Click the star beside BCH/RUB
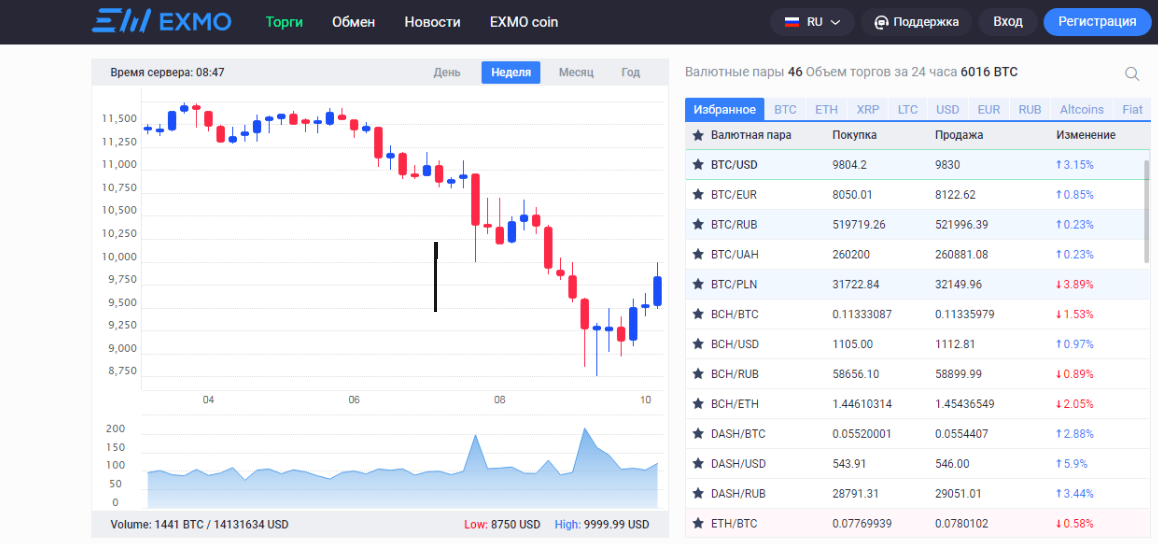1158x544 pixels. click(x=699, y=374)
